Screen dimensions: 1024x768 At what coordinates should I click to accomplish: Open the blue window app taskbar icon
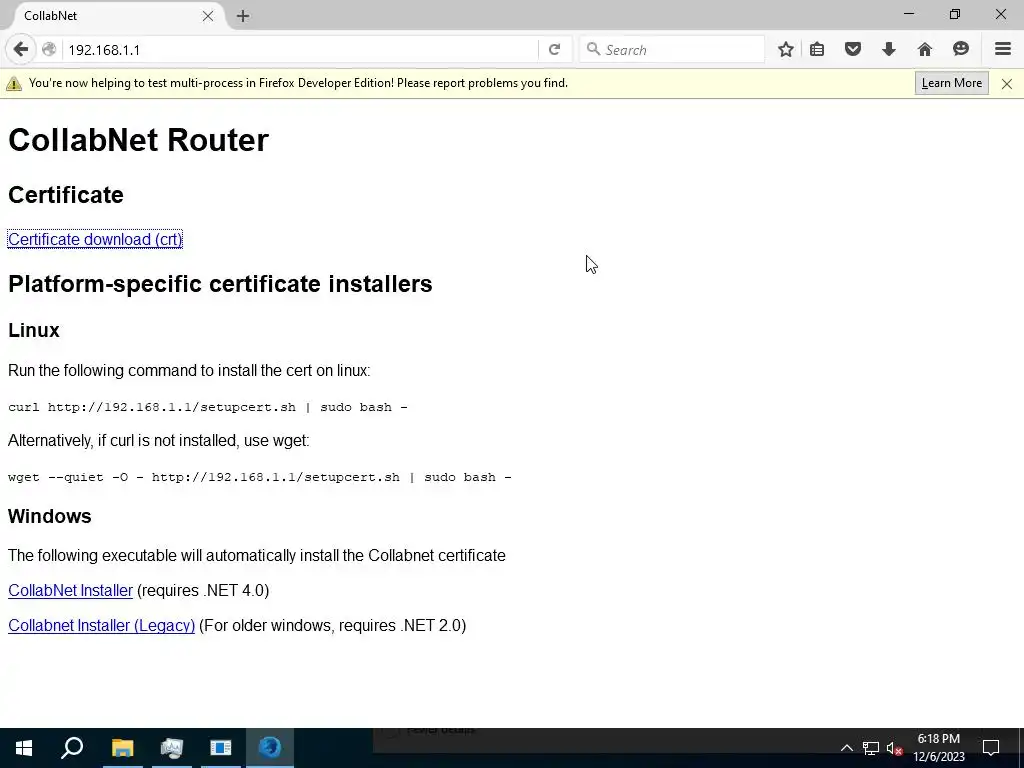click(x=221, y=748)
